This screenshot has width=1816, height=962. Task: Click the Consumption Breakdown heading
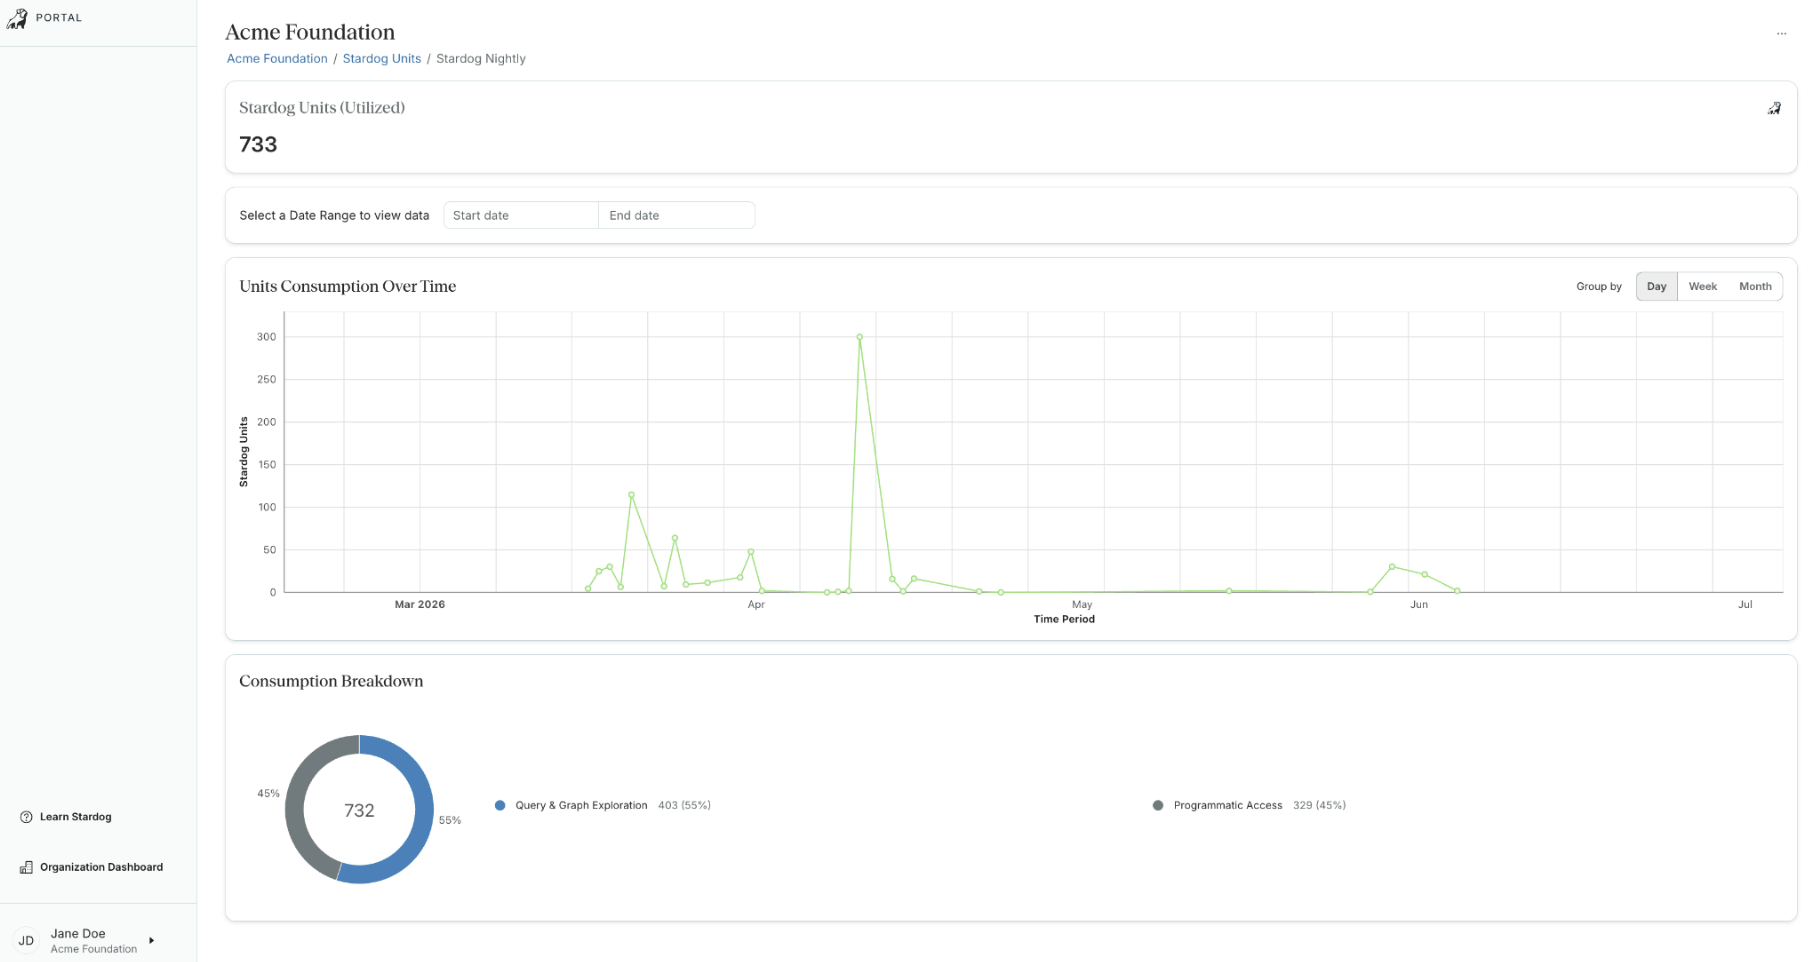[x=331, y=681]
